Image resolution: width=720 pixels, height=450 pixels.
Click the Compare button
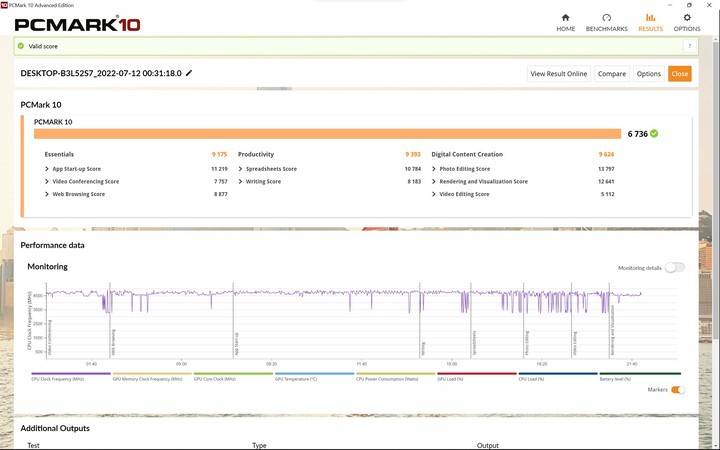pyautogui.click(x=612, y=73)
